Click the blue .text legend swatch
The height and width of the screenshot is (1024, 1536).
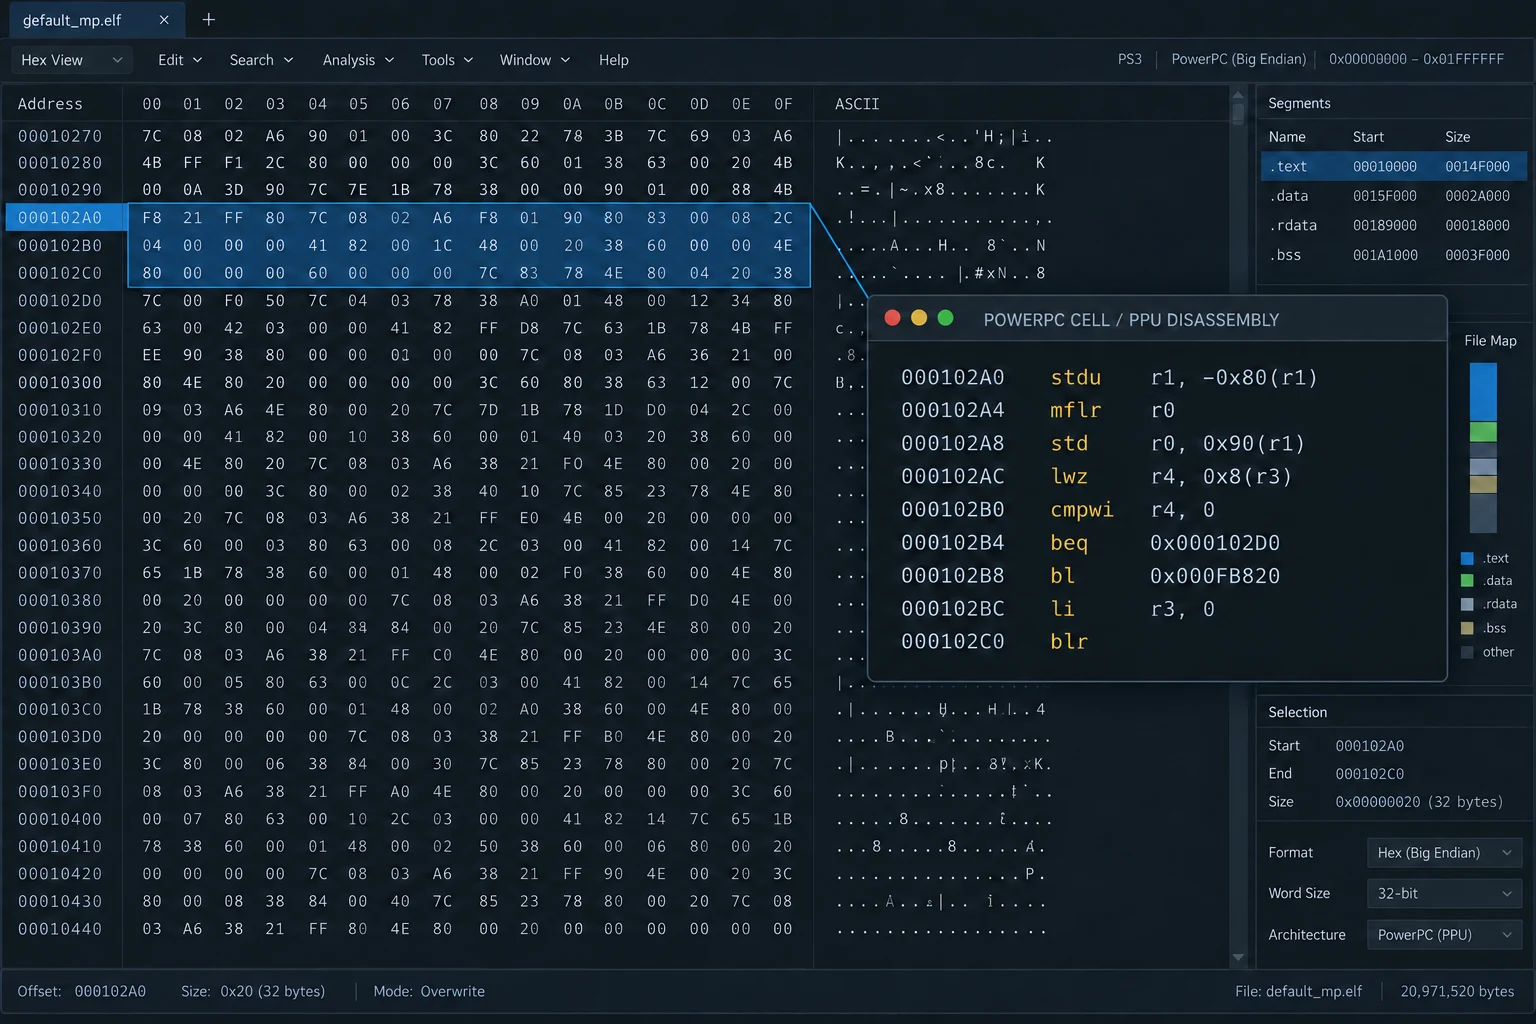coord(1467,558)
